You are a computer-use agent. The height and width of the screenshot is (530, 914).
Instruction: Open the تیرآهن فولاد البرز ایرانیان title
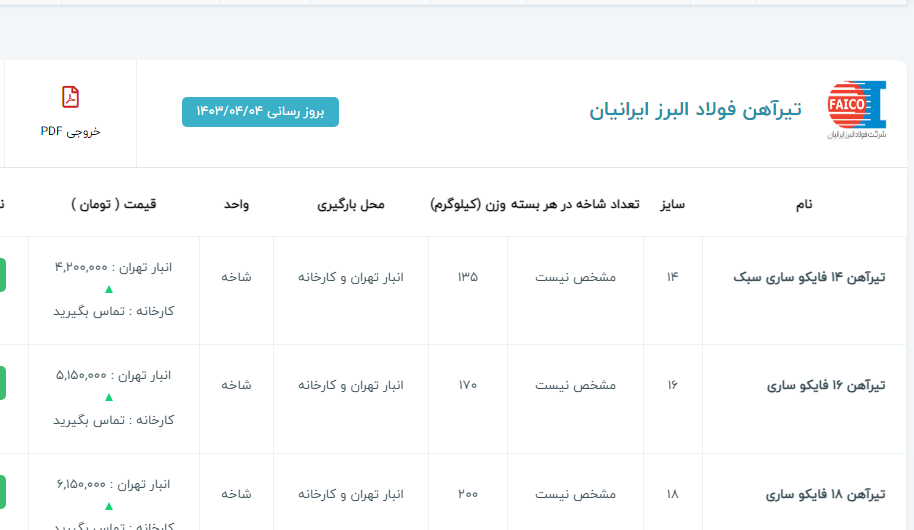tap(695, 111)
